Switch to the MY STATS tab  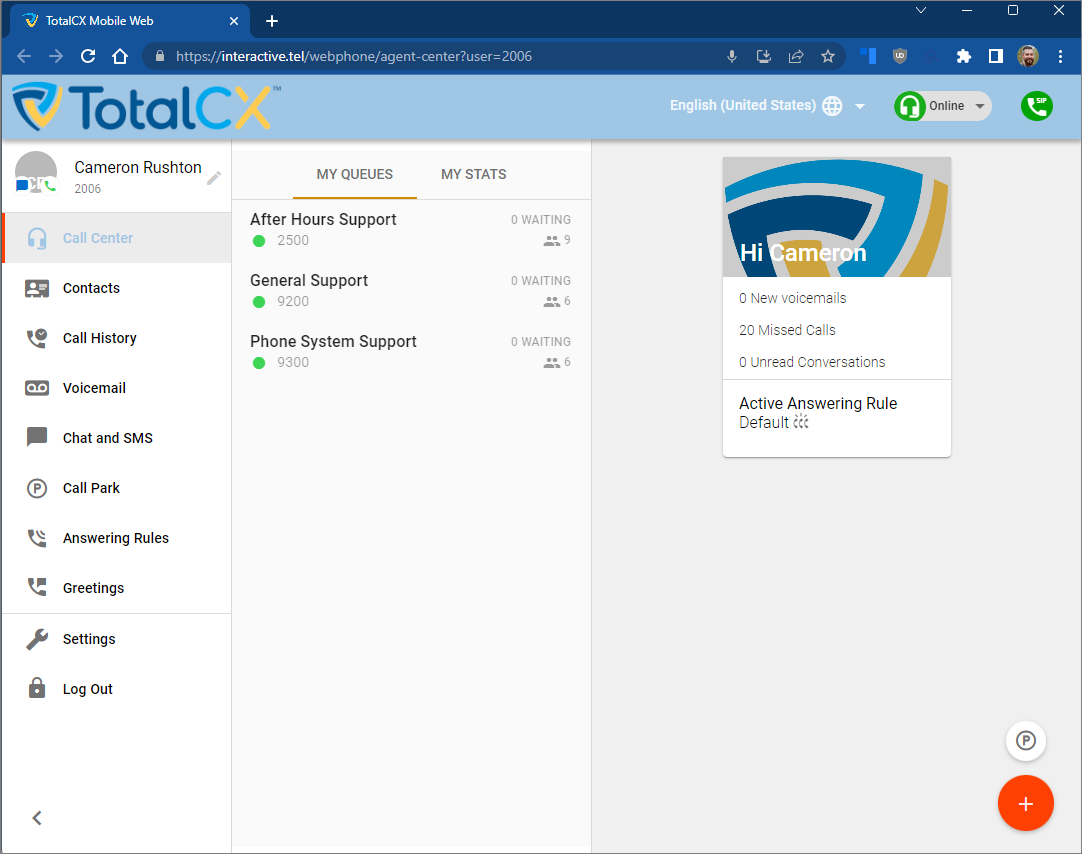pyautogui.click(x=473, y=175)
